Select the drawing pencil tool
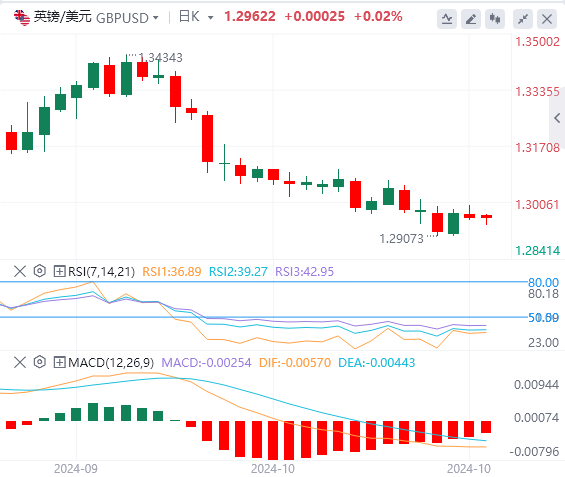This screenshot has width=565, height=477. tap(471, 19)
